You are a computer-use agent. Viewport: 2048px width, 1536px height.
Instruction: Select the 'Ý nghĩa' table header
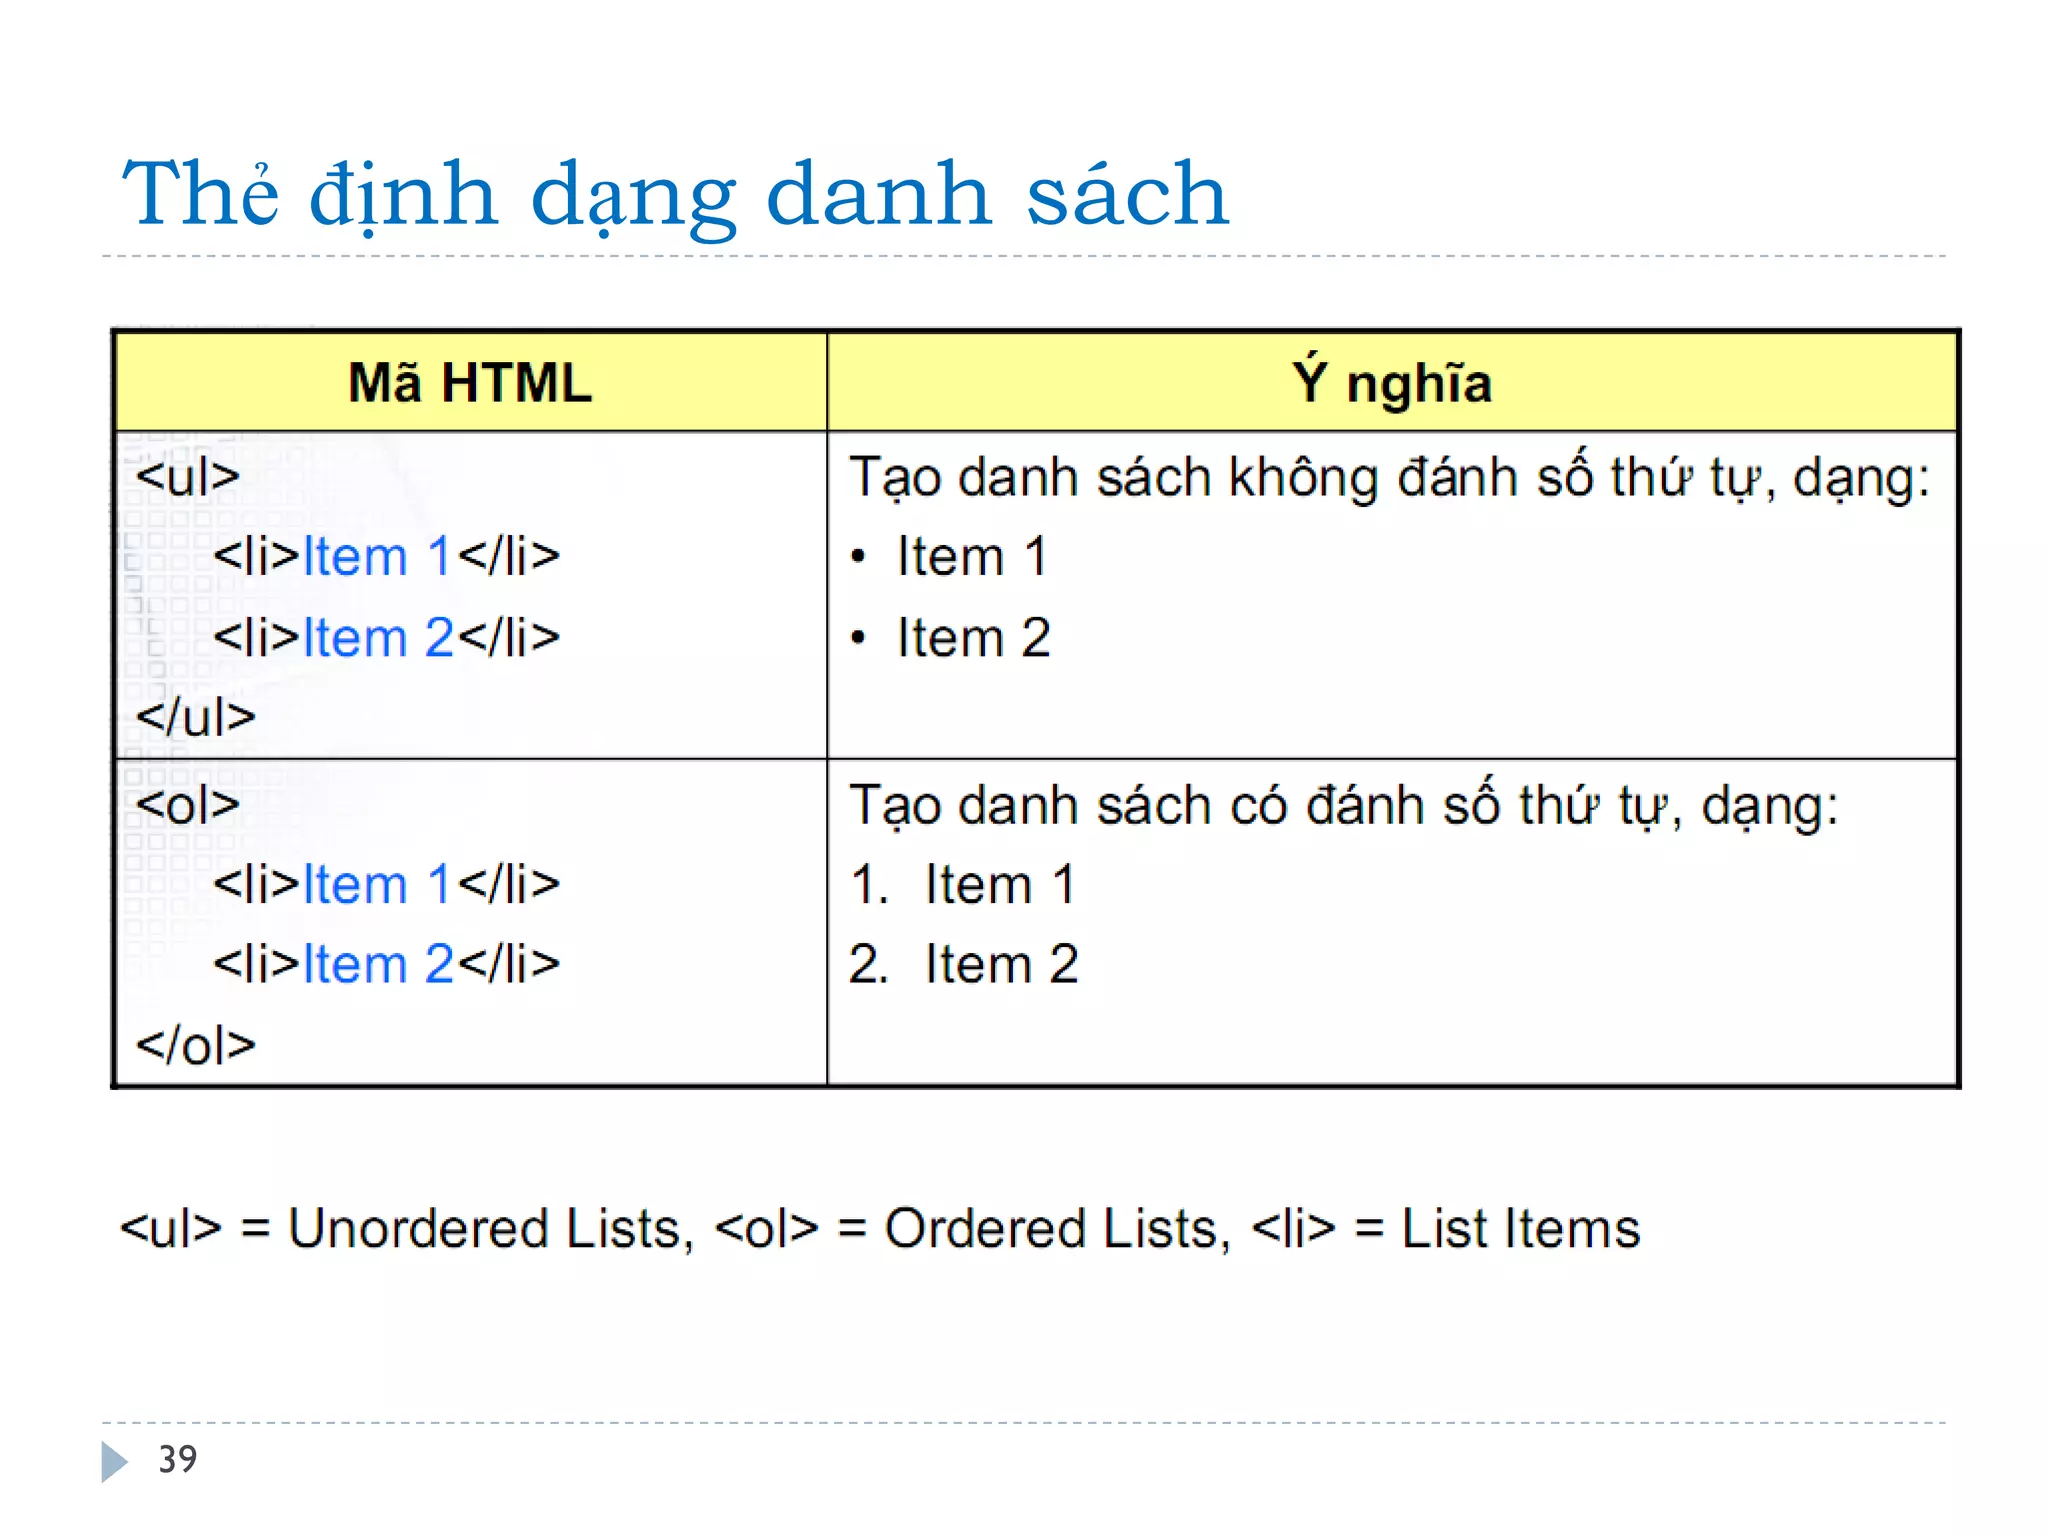tap(1392, 383)
